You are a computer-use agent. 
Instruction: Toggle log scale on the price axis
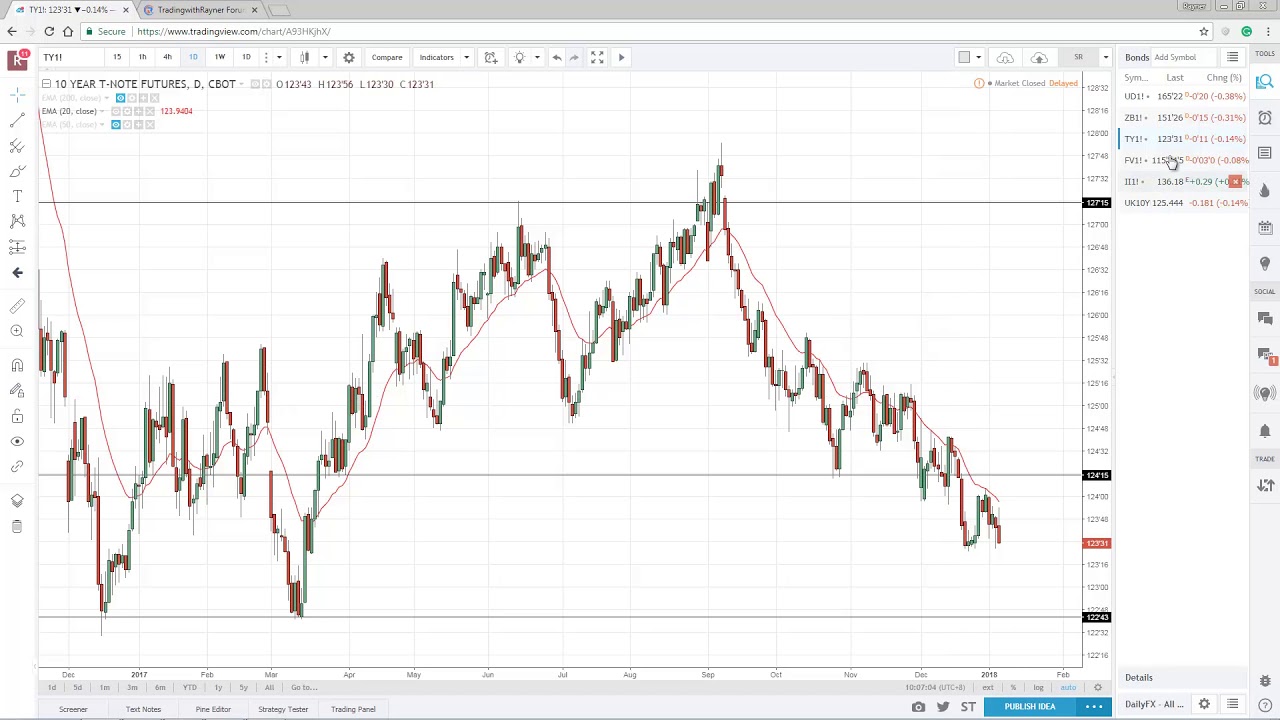(x=1038, y=687)
